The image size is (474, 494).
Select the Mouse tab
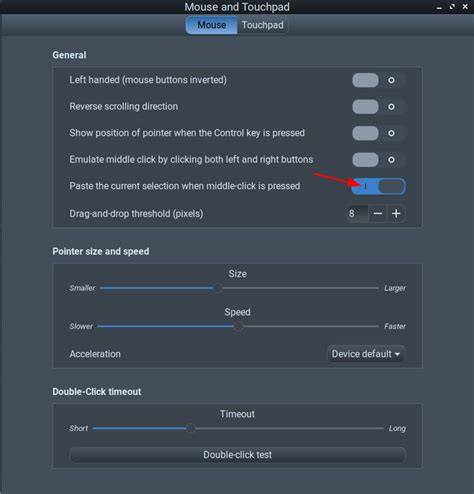point(212,25)
